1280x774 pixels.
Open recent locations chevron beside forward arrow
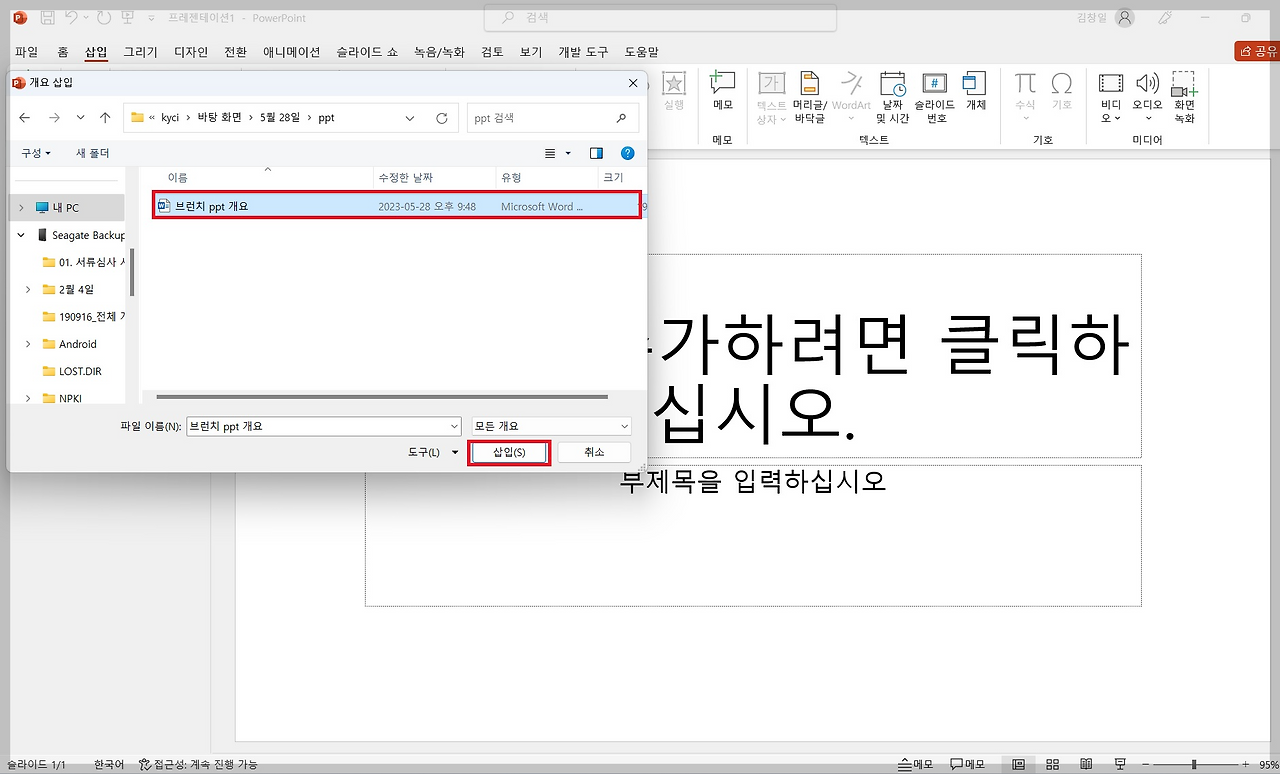tap(80, 118)
